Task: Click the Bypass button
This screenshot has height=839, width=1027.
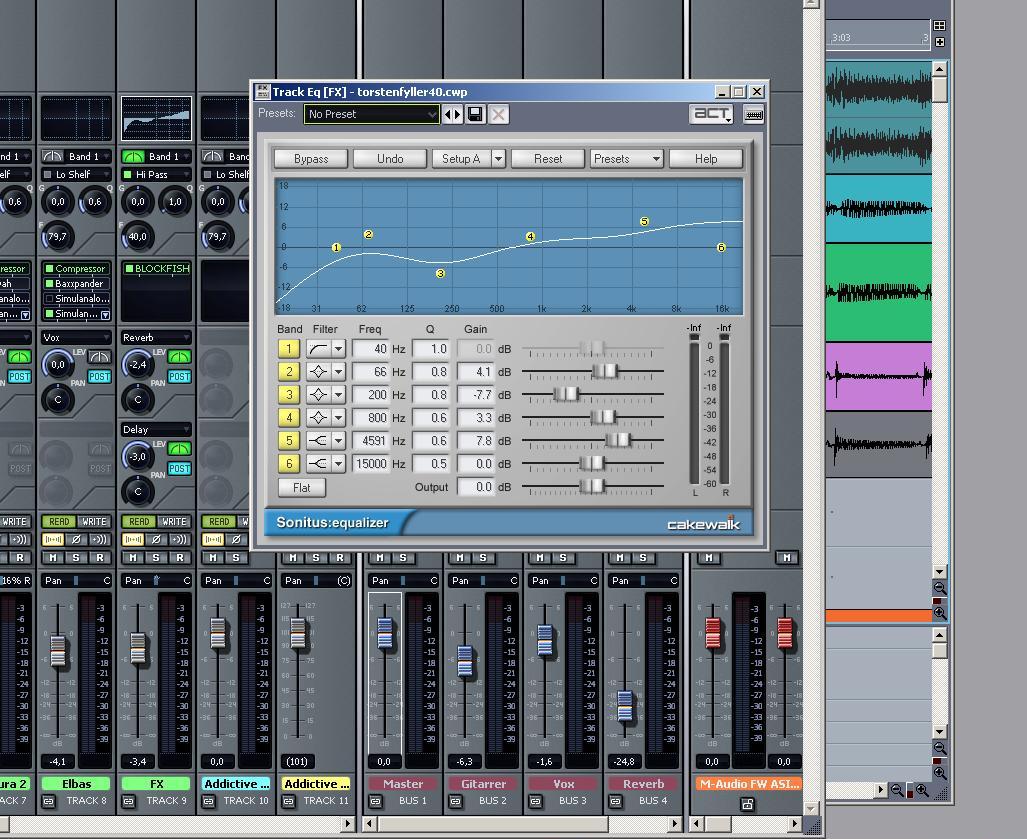Action: 311,158
